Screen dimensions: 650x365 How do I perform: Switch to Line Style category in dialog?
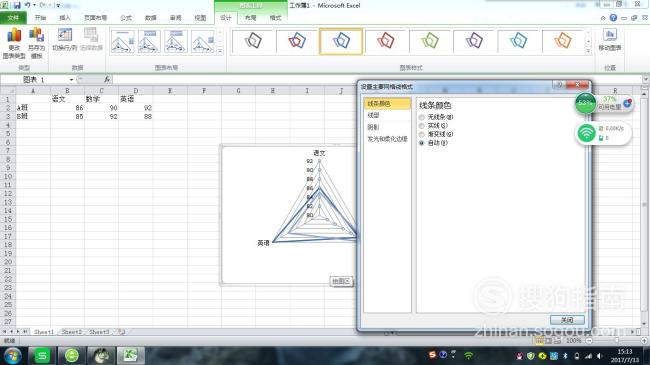(x=374, y=115)
